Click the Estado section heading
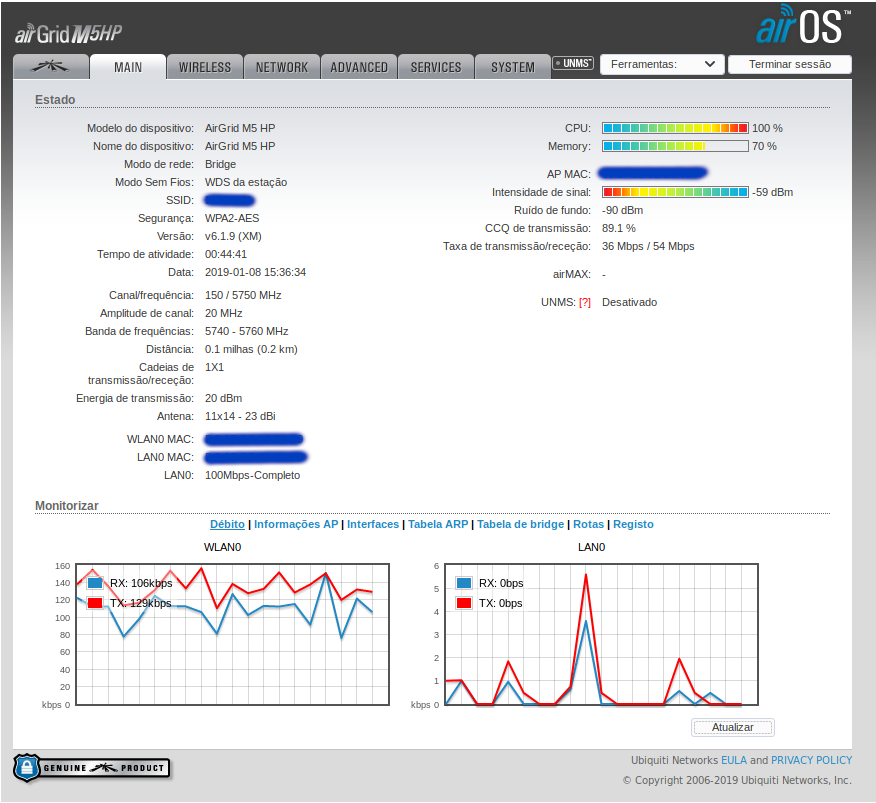The height and width of the screenshot is (803, 876). point(55,99)
